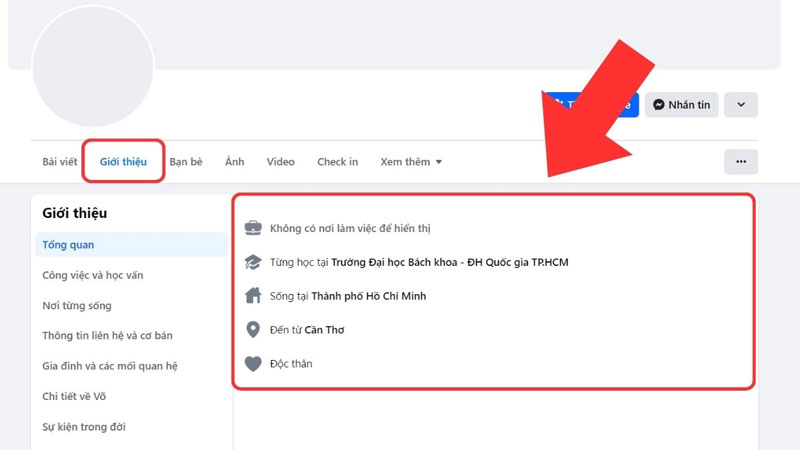The image size is (800, 450).
Task: Expand the chevron dropdown beside Nhắn tin
Action: [741, 105]
